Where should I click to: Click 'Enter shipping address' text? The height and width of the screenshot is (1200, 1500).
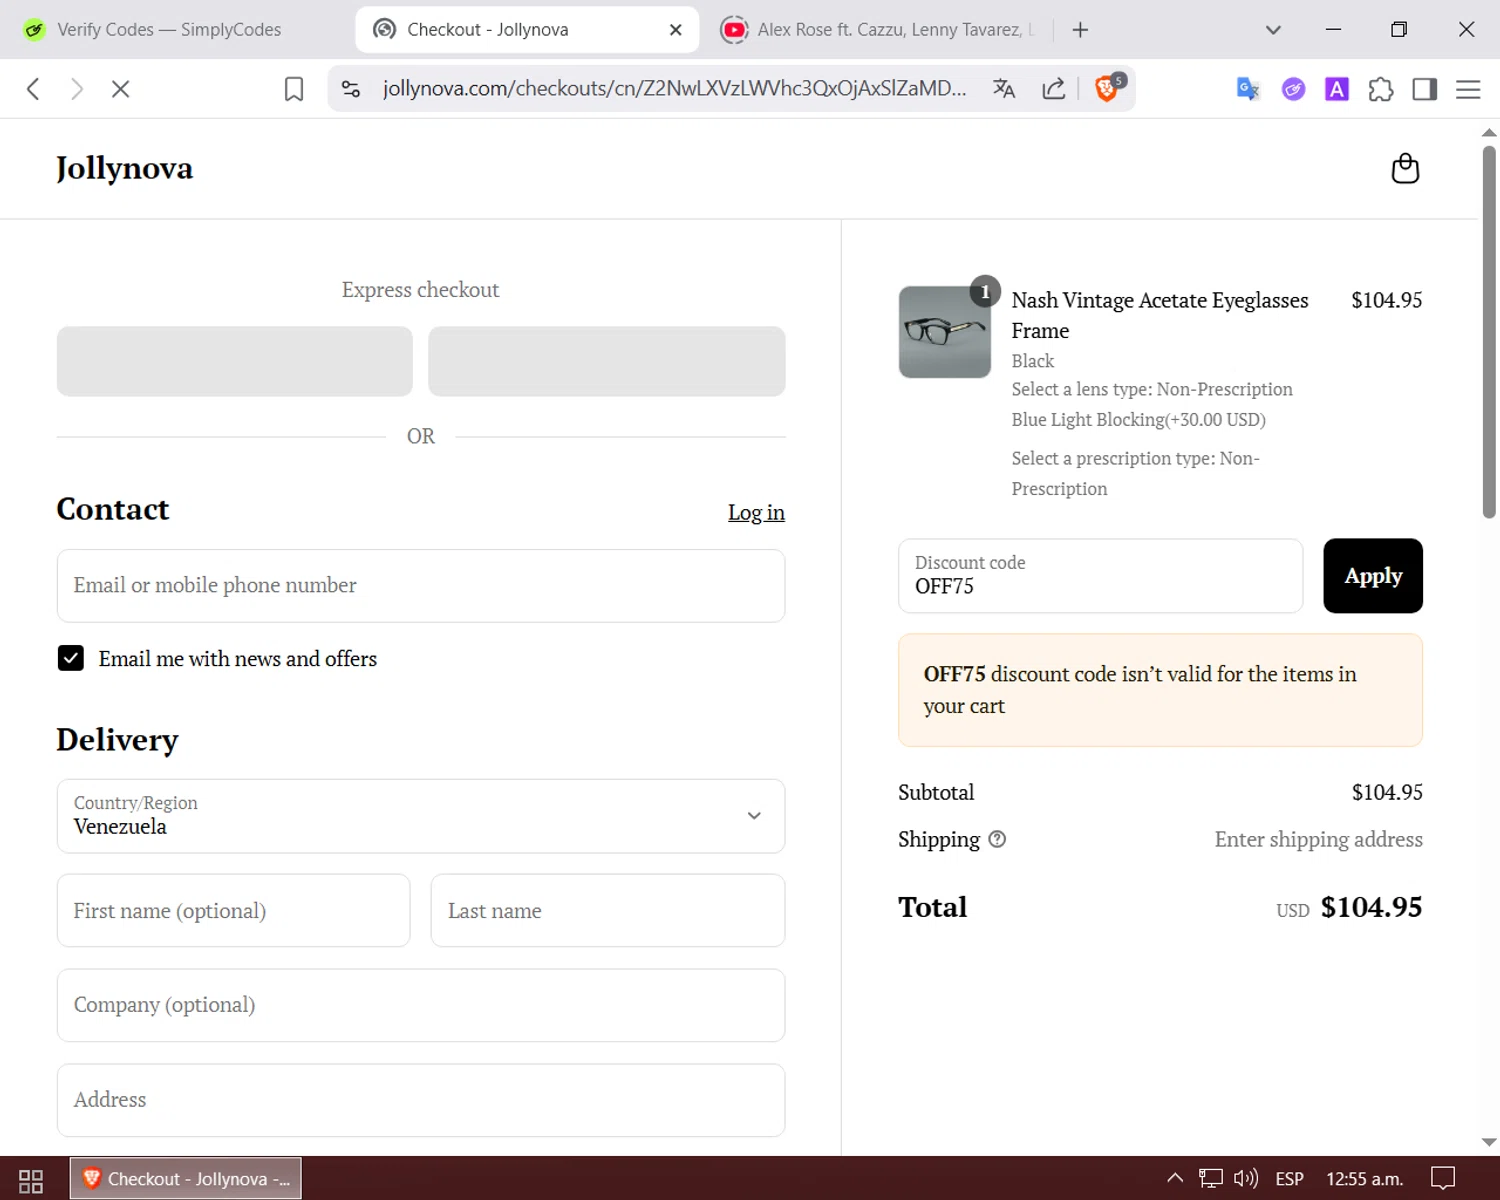(x=1318, y=839)
